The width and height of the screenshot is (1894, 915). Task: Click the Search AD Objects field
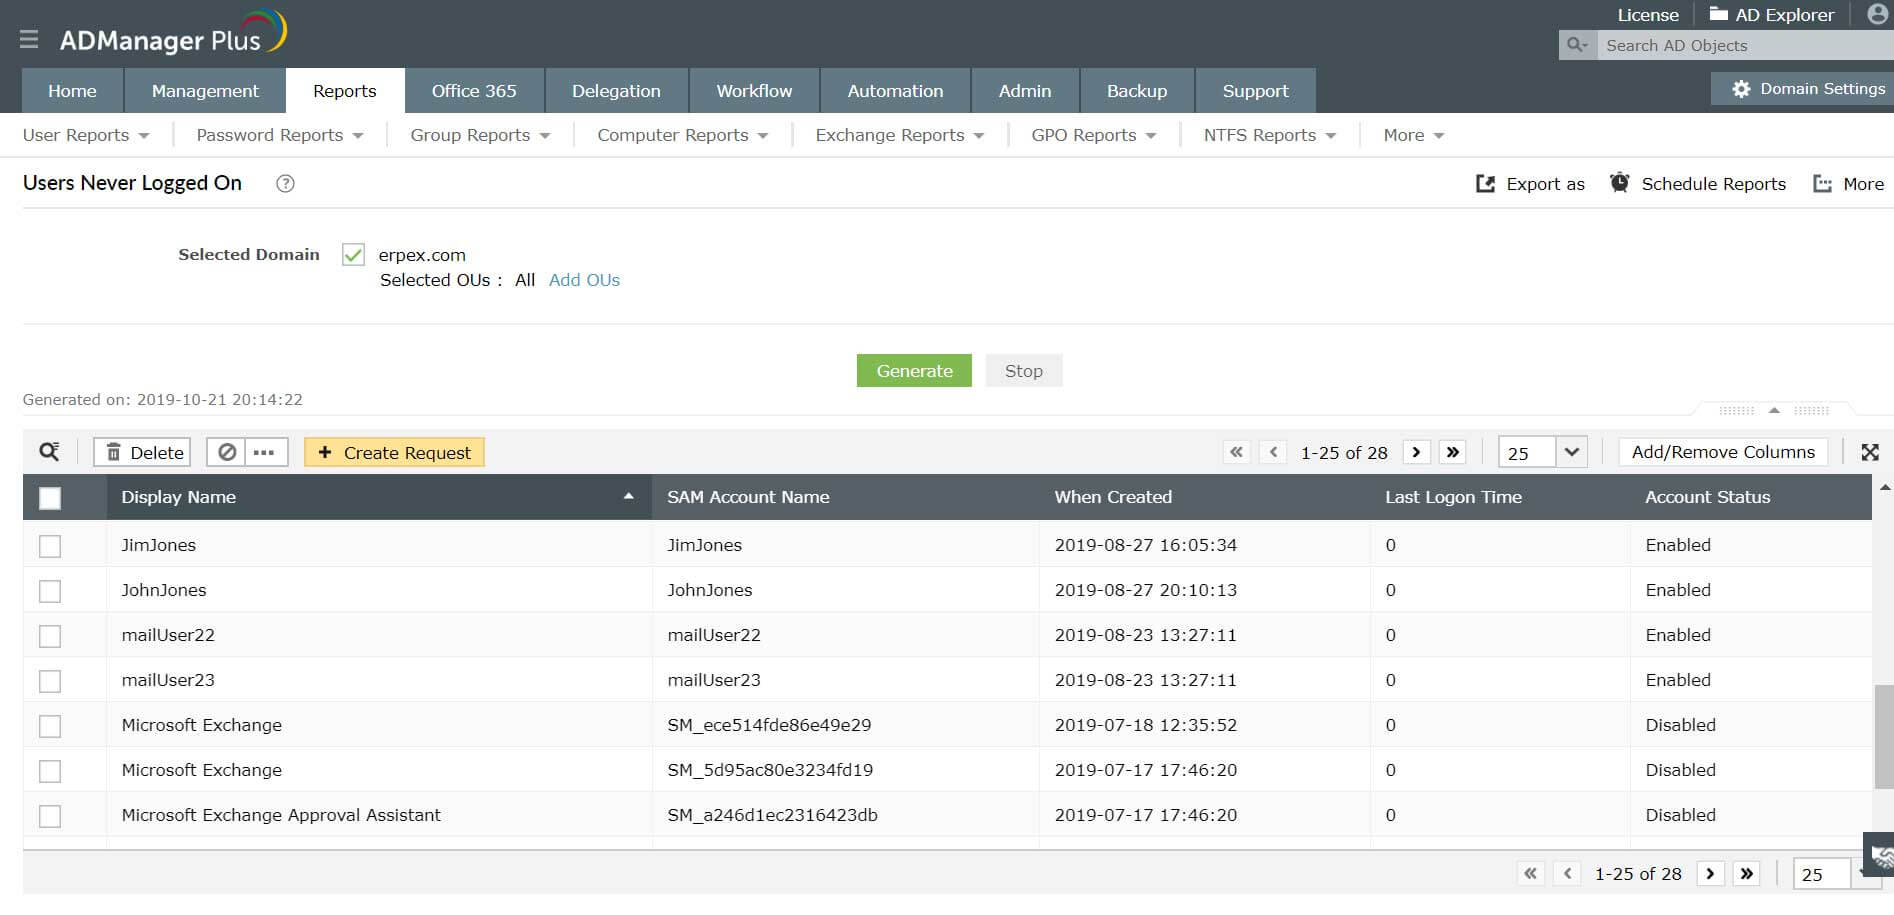pos(1745,45)
